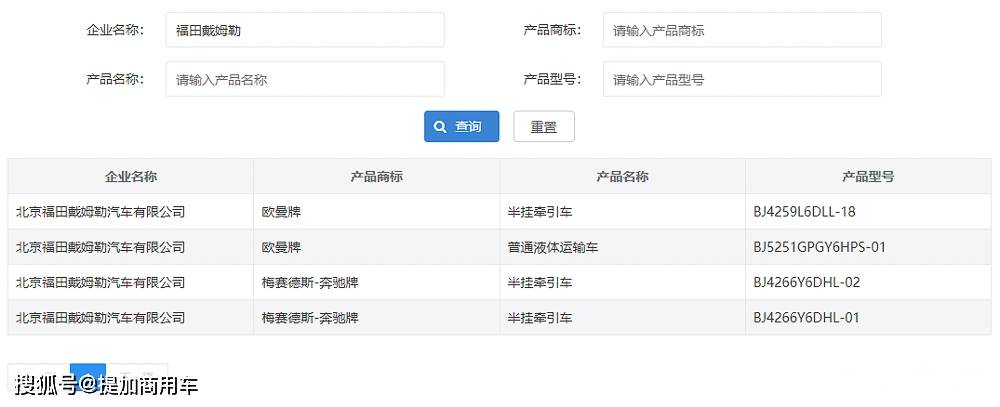Click 半挂牵引车 in the BJ4266Y6DHL-01 row
The width and height of the screenshot is (1000, 407).
point(540,318)
